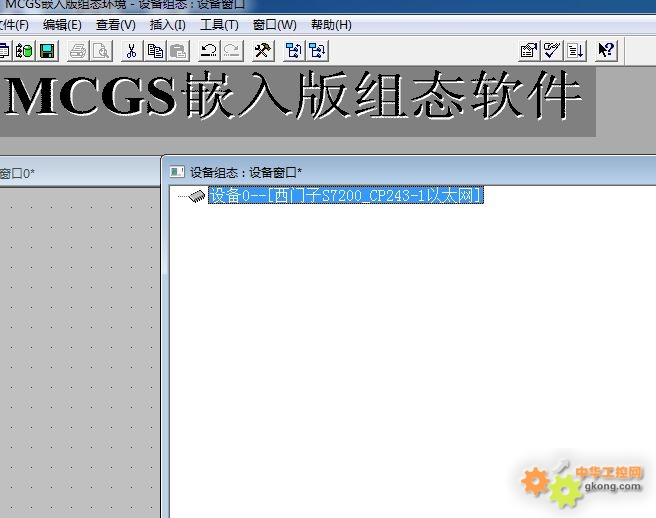Copy with the double-page icon
Image resolution: width=656 pixels, height=518 pixels.
155,51
